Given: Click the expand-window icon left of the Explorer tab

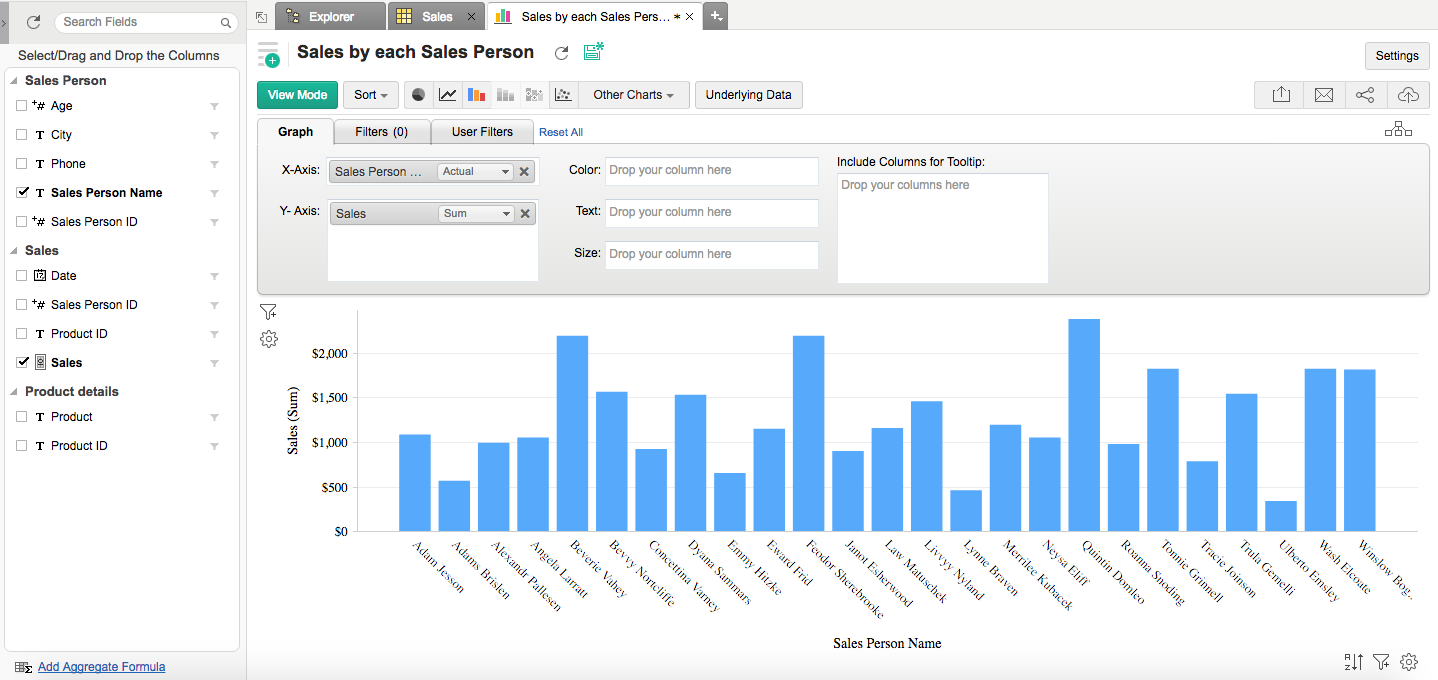Looking at the screenshot, I should [261, 16].
